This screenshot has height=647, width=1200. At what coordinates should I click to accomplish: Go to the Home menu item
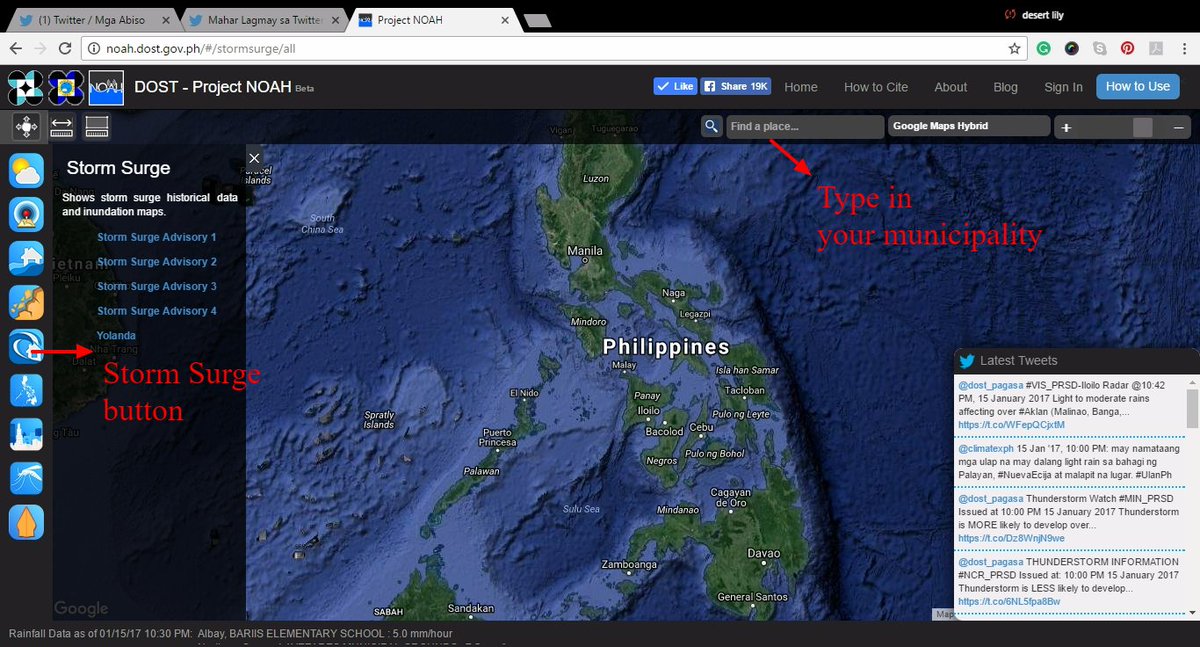click(x=801, y=87)
